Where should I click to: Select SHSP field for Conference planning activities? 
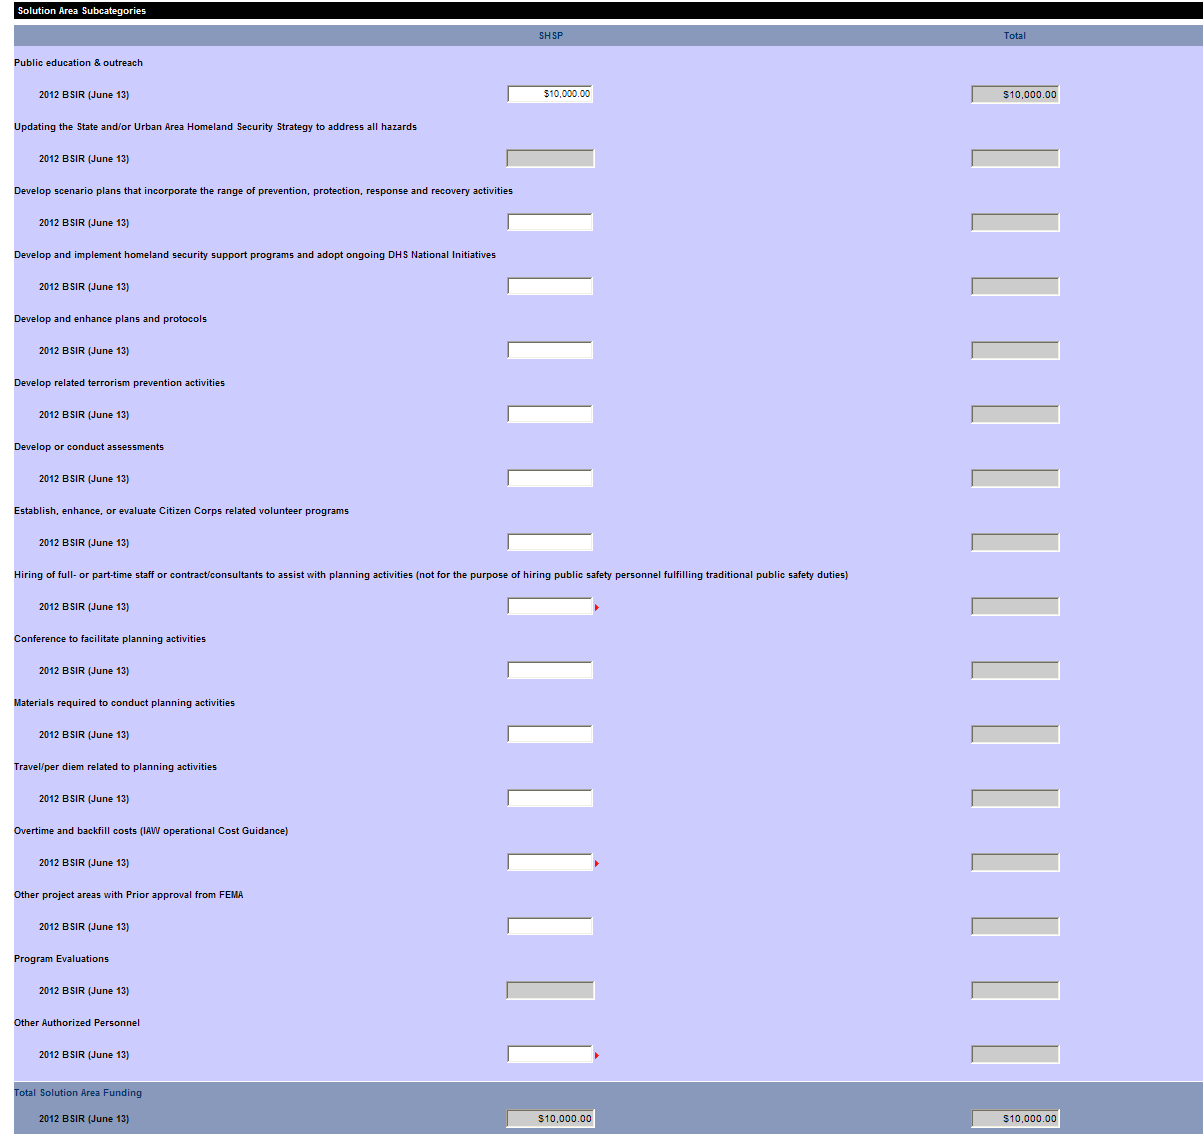[x=550, y=670]
